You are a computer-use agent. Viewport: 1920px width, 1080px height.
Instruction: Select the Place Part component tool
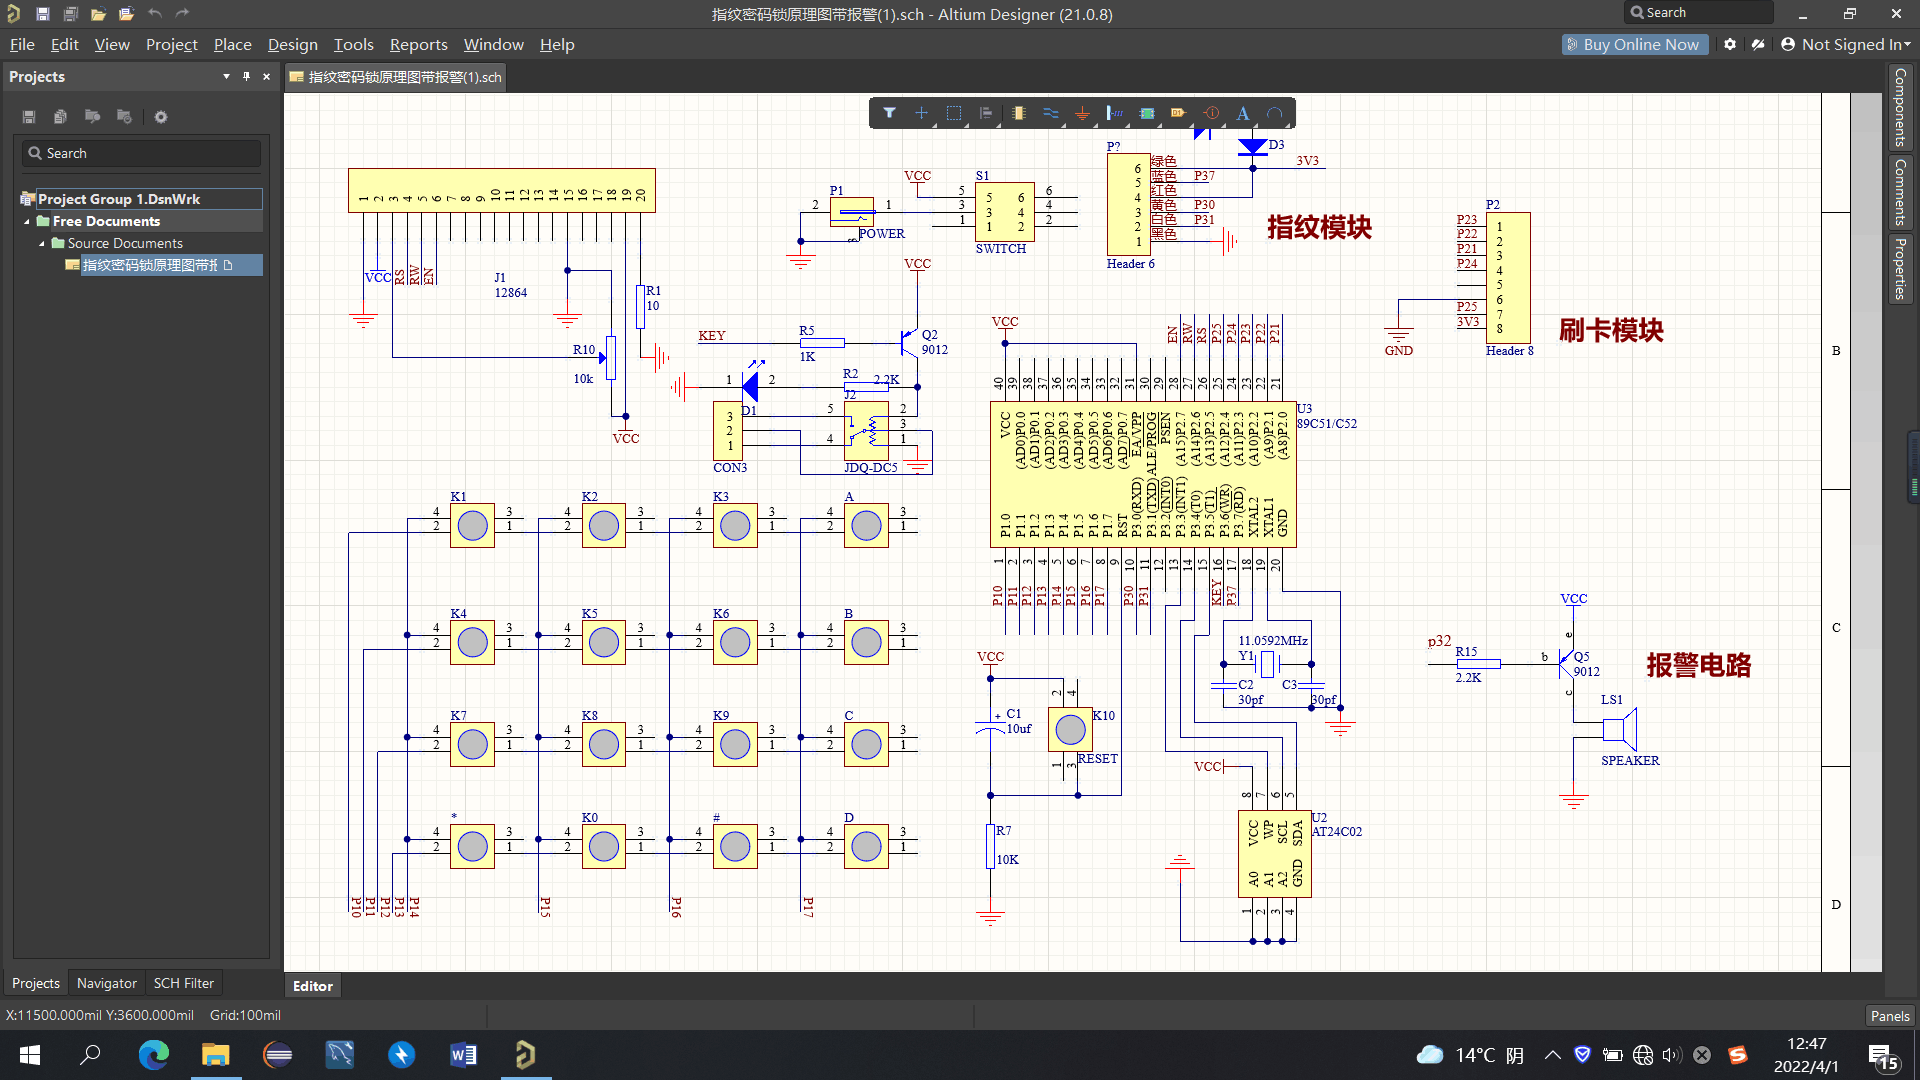pyautogui.click(x=1018, y=113)
